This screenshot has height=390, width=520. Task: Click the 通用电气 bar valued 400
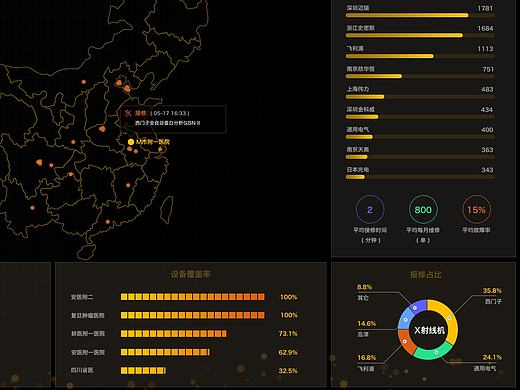420,137
